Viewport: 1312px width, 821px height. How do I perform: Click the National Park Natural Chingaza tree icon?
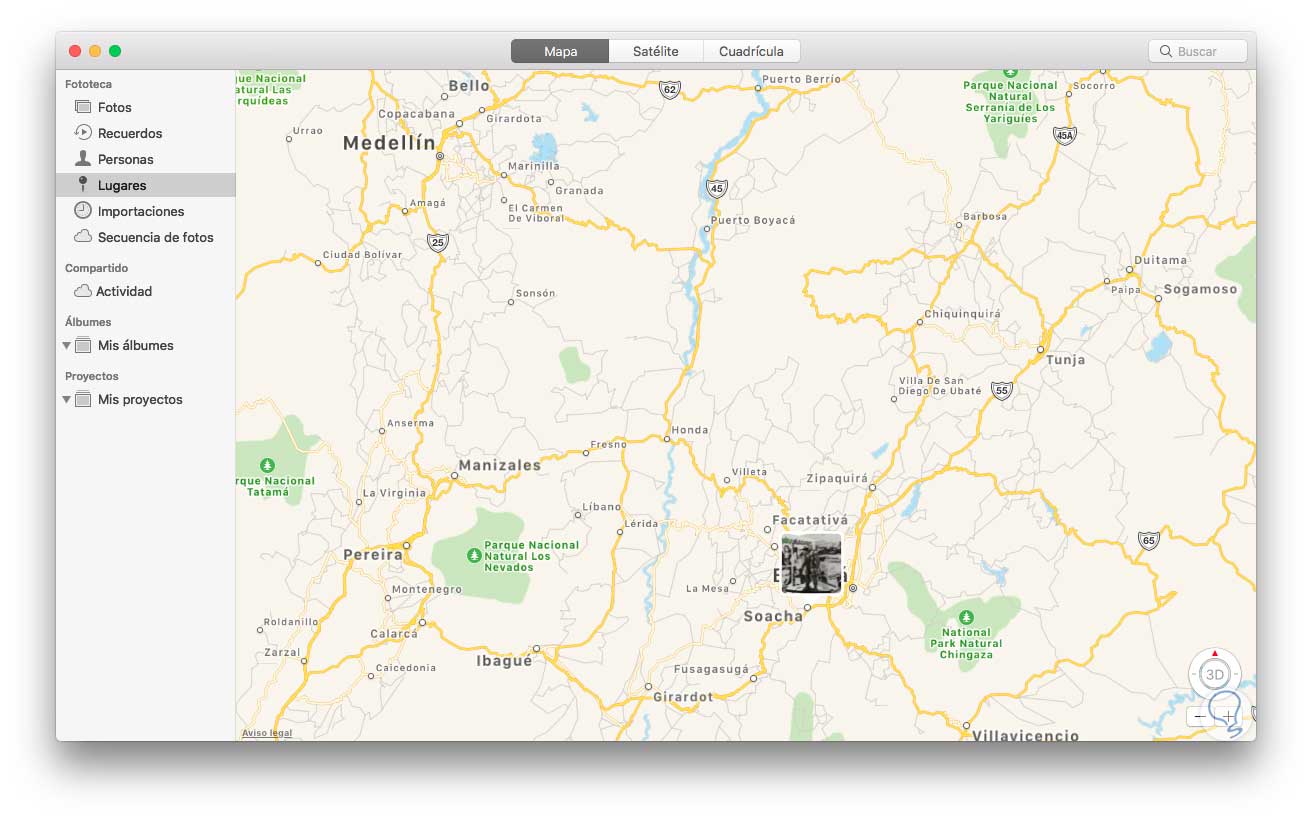966,617
